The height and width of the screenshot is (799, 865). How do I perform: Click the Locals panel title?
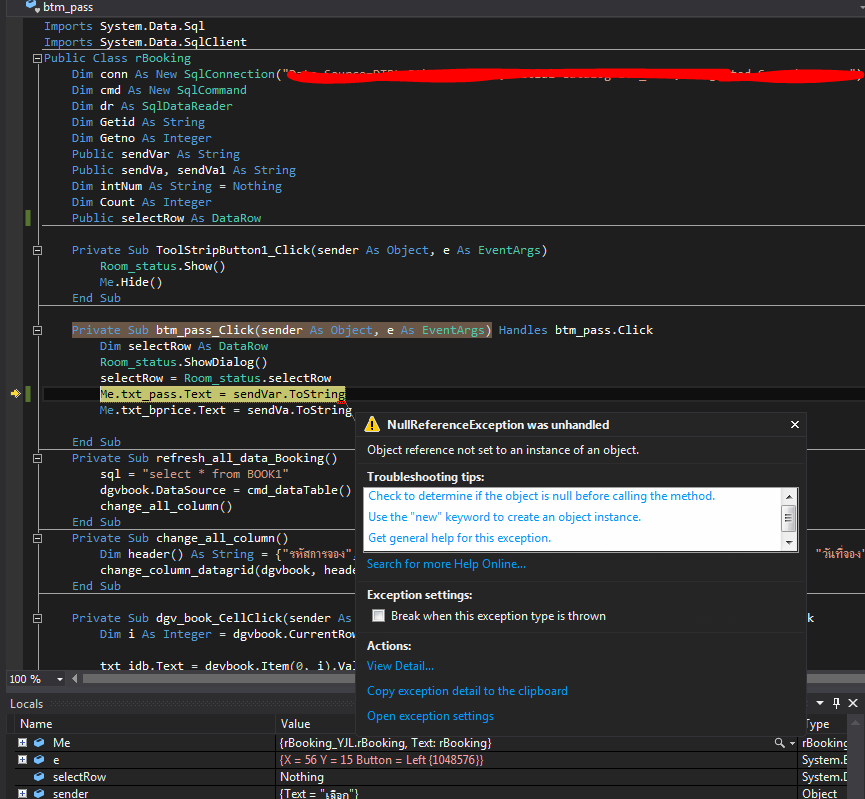[26, 704]
